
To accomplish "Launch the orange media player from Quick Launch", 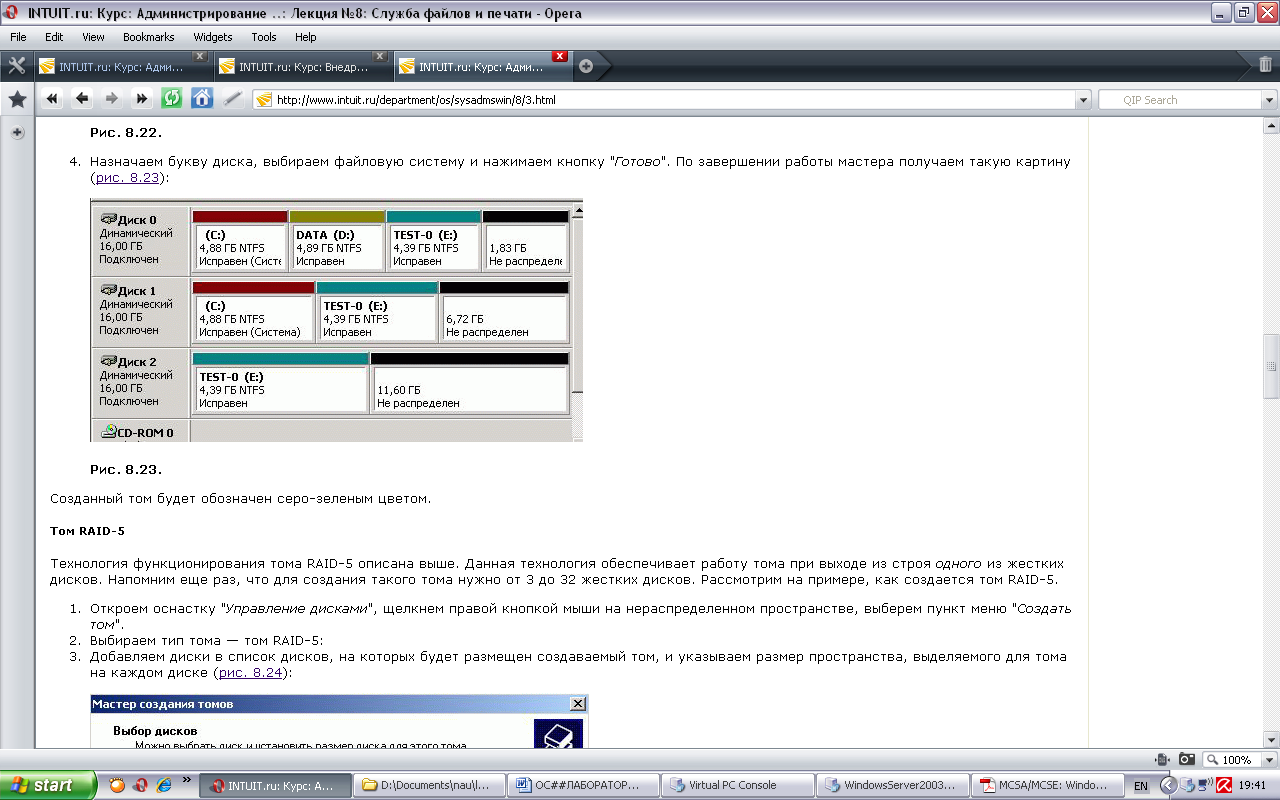I will point(117,785).
